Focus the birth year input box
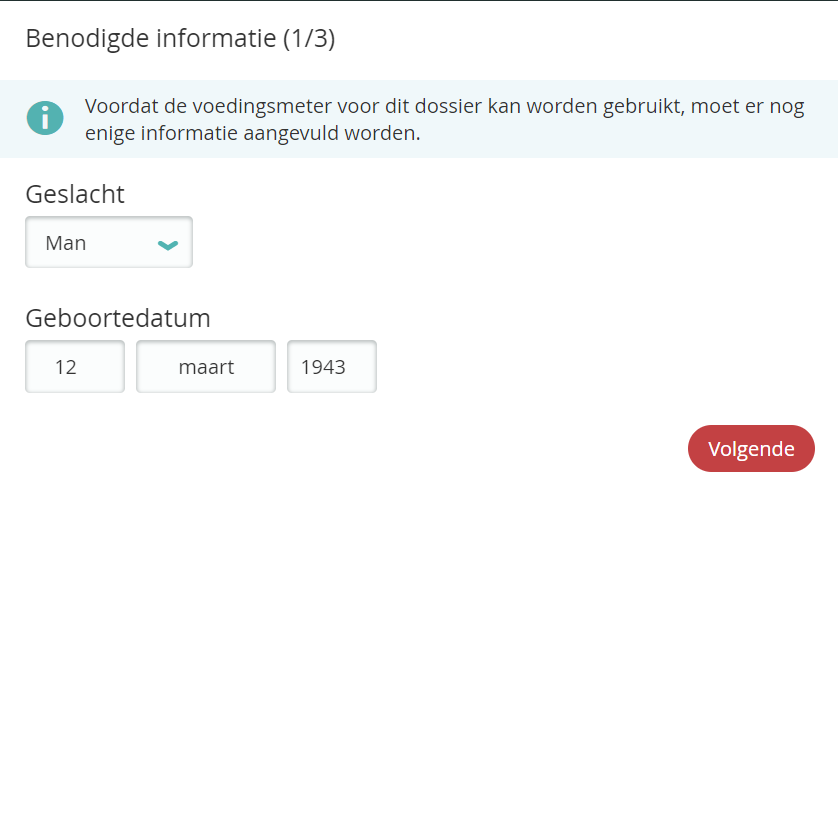 (x=332, y=367)
